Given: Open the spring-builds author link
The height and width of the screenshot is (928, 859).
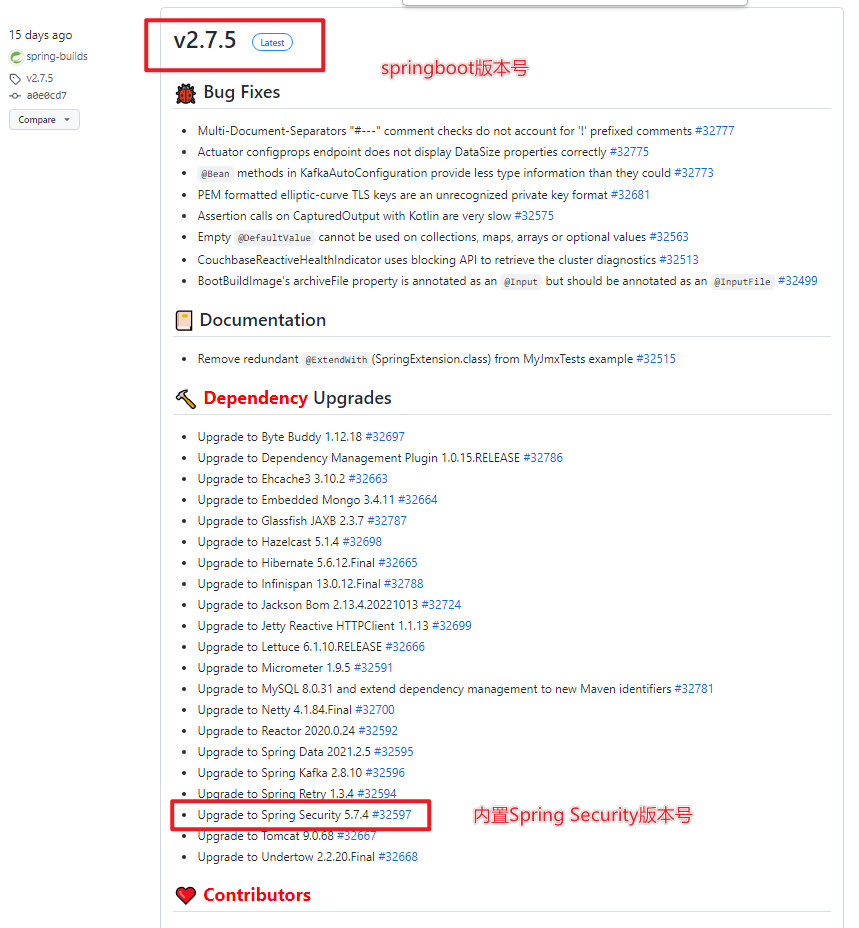Looking at the screenshot, I should click(x=57, y=56).
